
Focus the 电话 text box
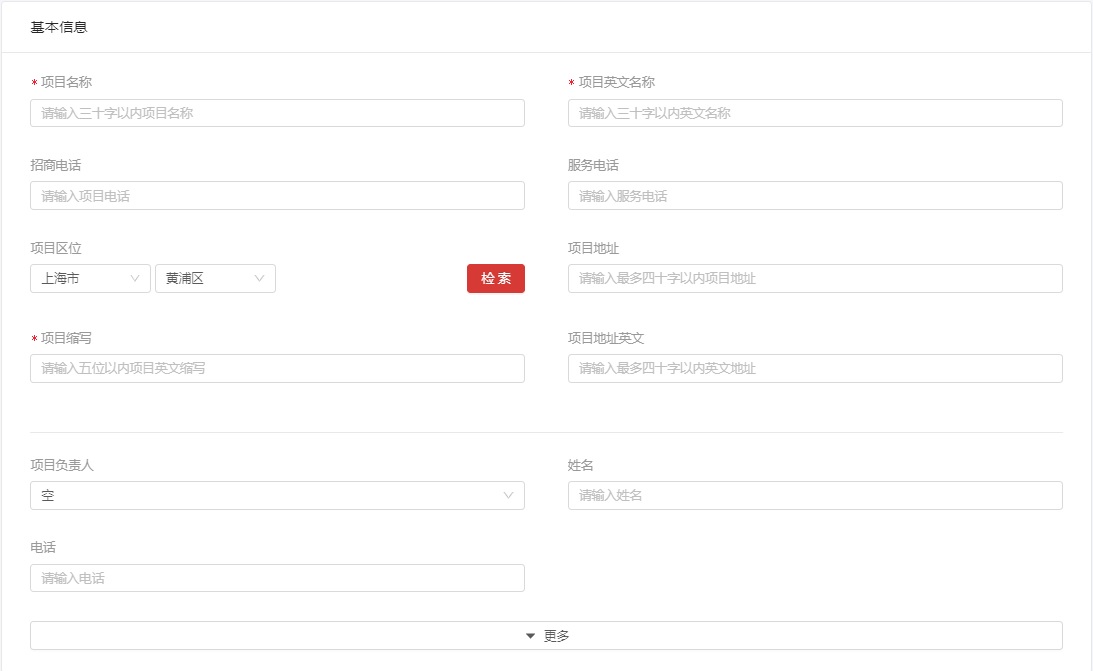click(277, 578)
